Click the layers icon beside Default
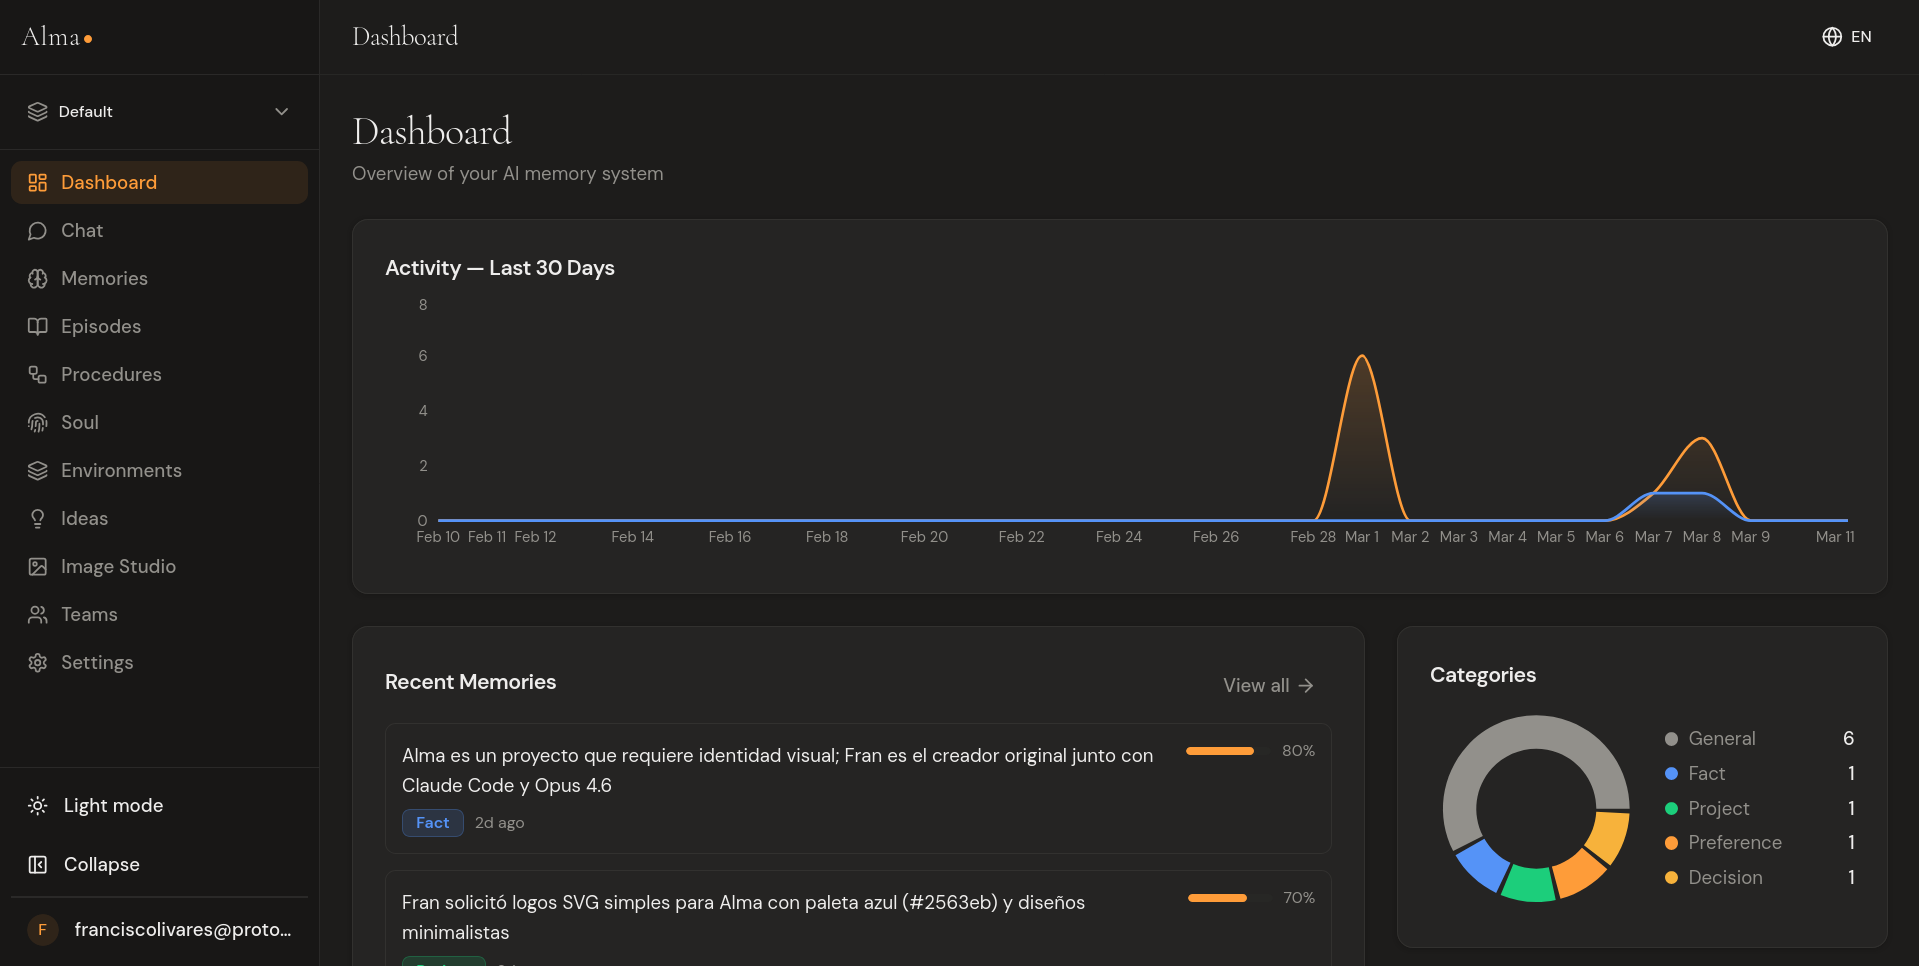This screenshot has height=966, width=1920. 38,111
